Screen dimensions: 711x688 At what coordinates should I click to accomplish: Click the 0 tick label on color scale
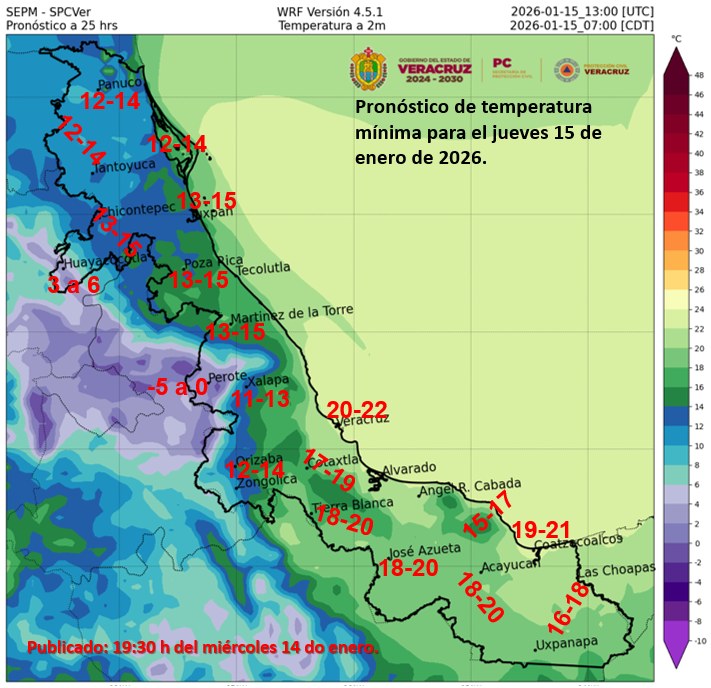697,543
